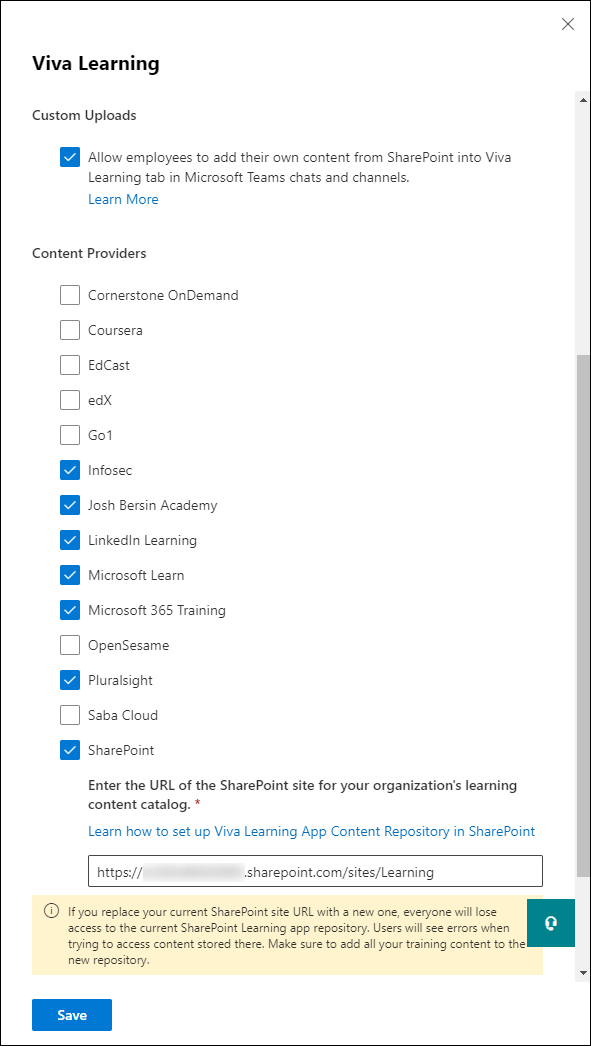Open the Viva Learning SharePoint setup guide link
Image resolution: width=591 pixels, height=1046 pixels.
click(x=311, y=831)
